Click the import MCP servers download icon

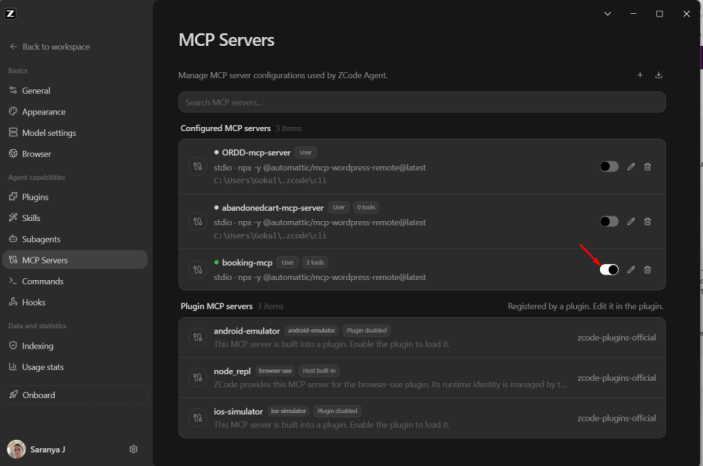point(659,75)
